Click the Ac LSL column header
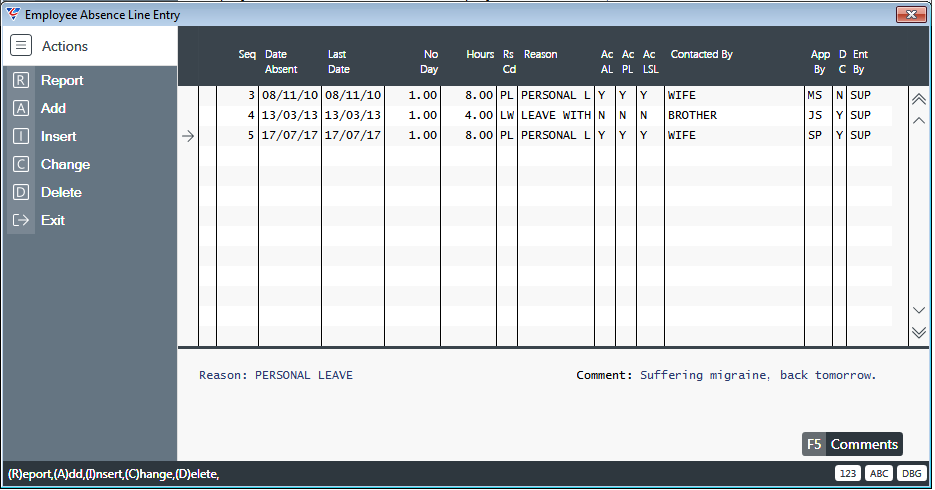This screenshot has height=490, width=935. coord(650,62)
